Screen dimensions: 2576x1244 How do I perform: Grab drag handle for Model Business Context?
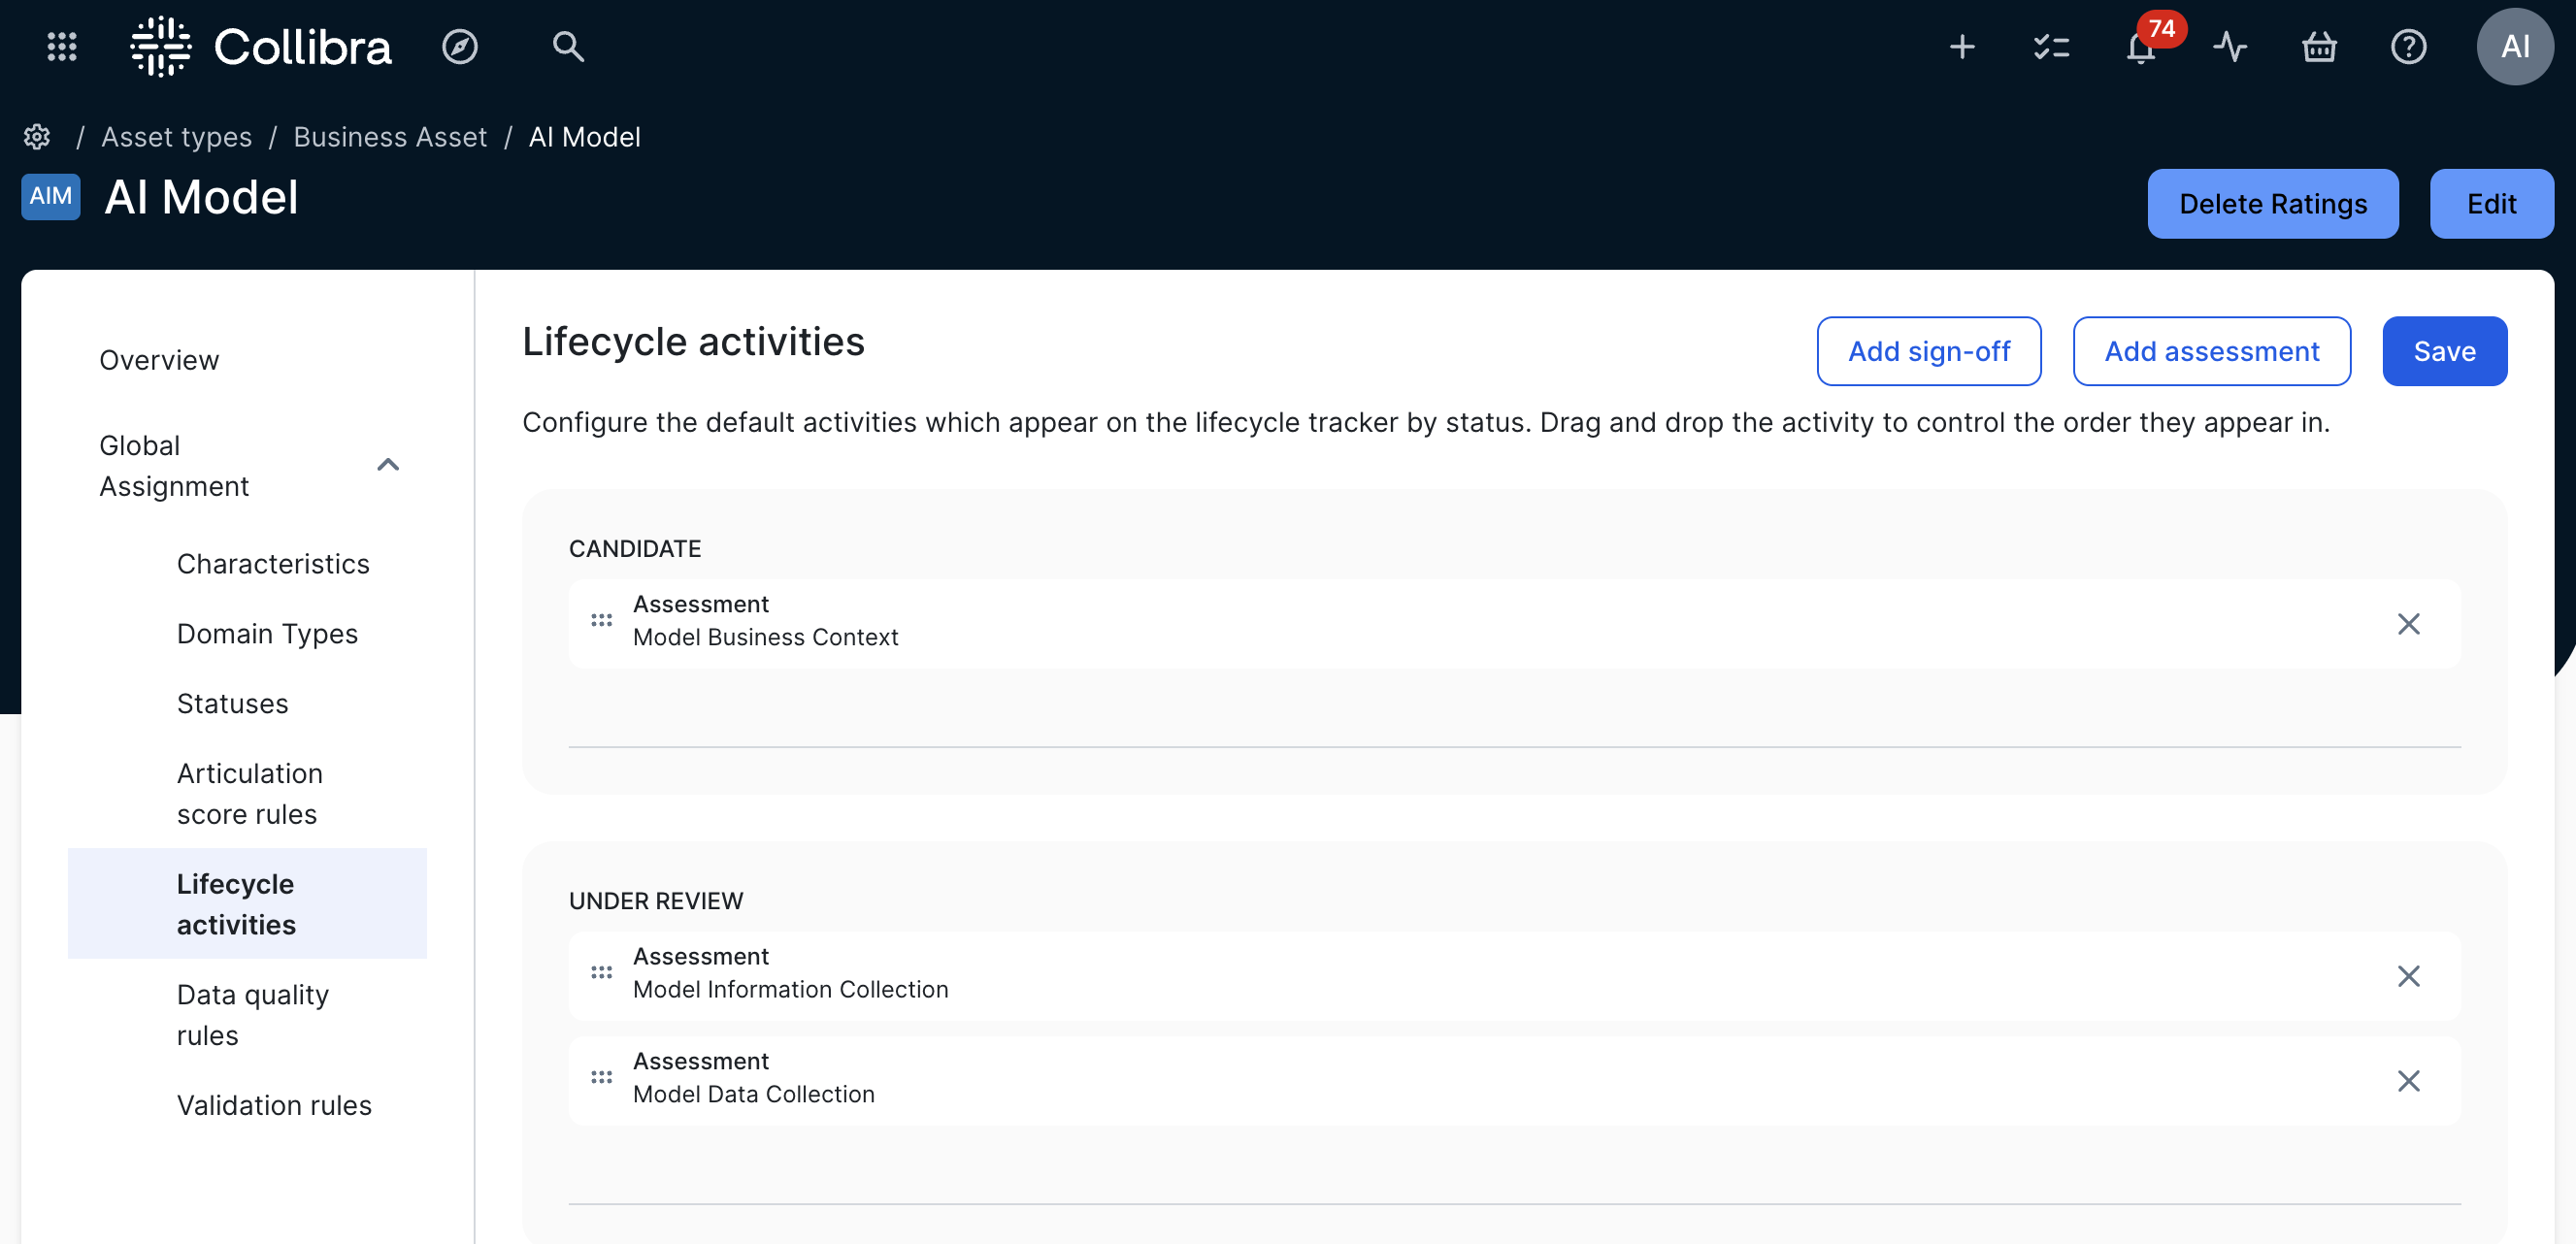tap(601, 621)
